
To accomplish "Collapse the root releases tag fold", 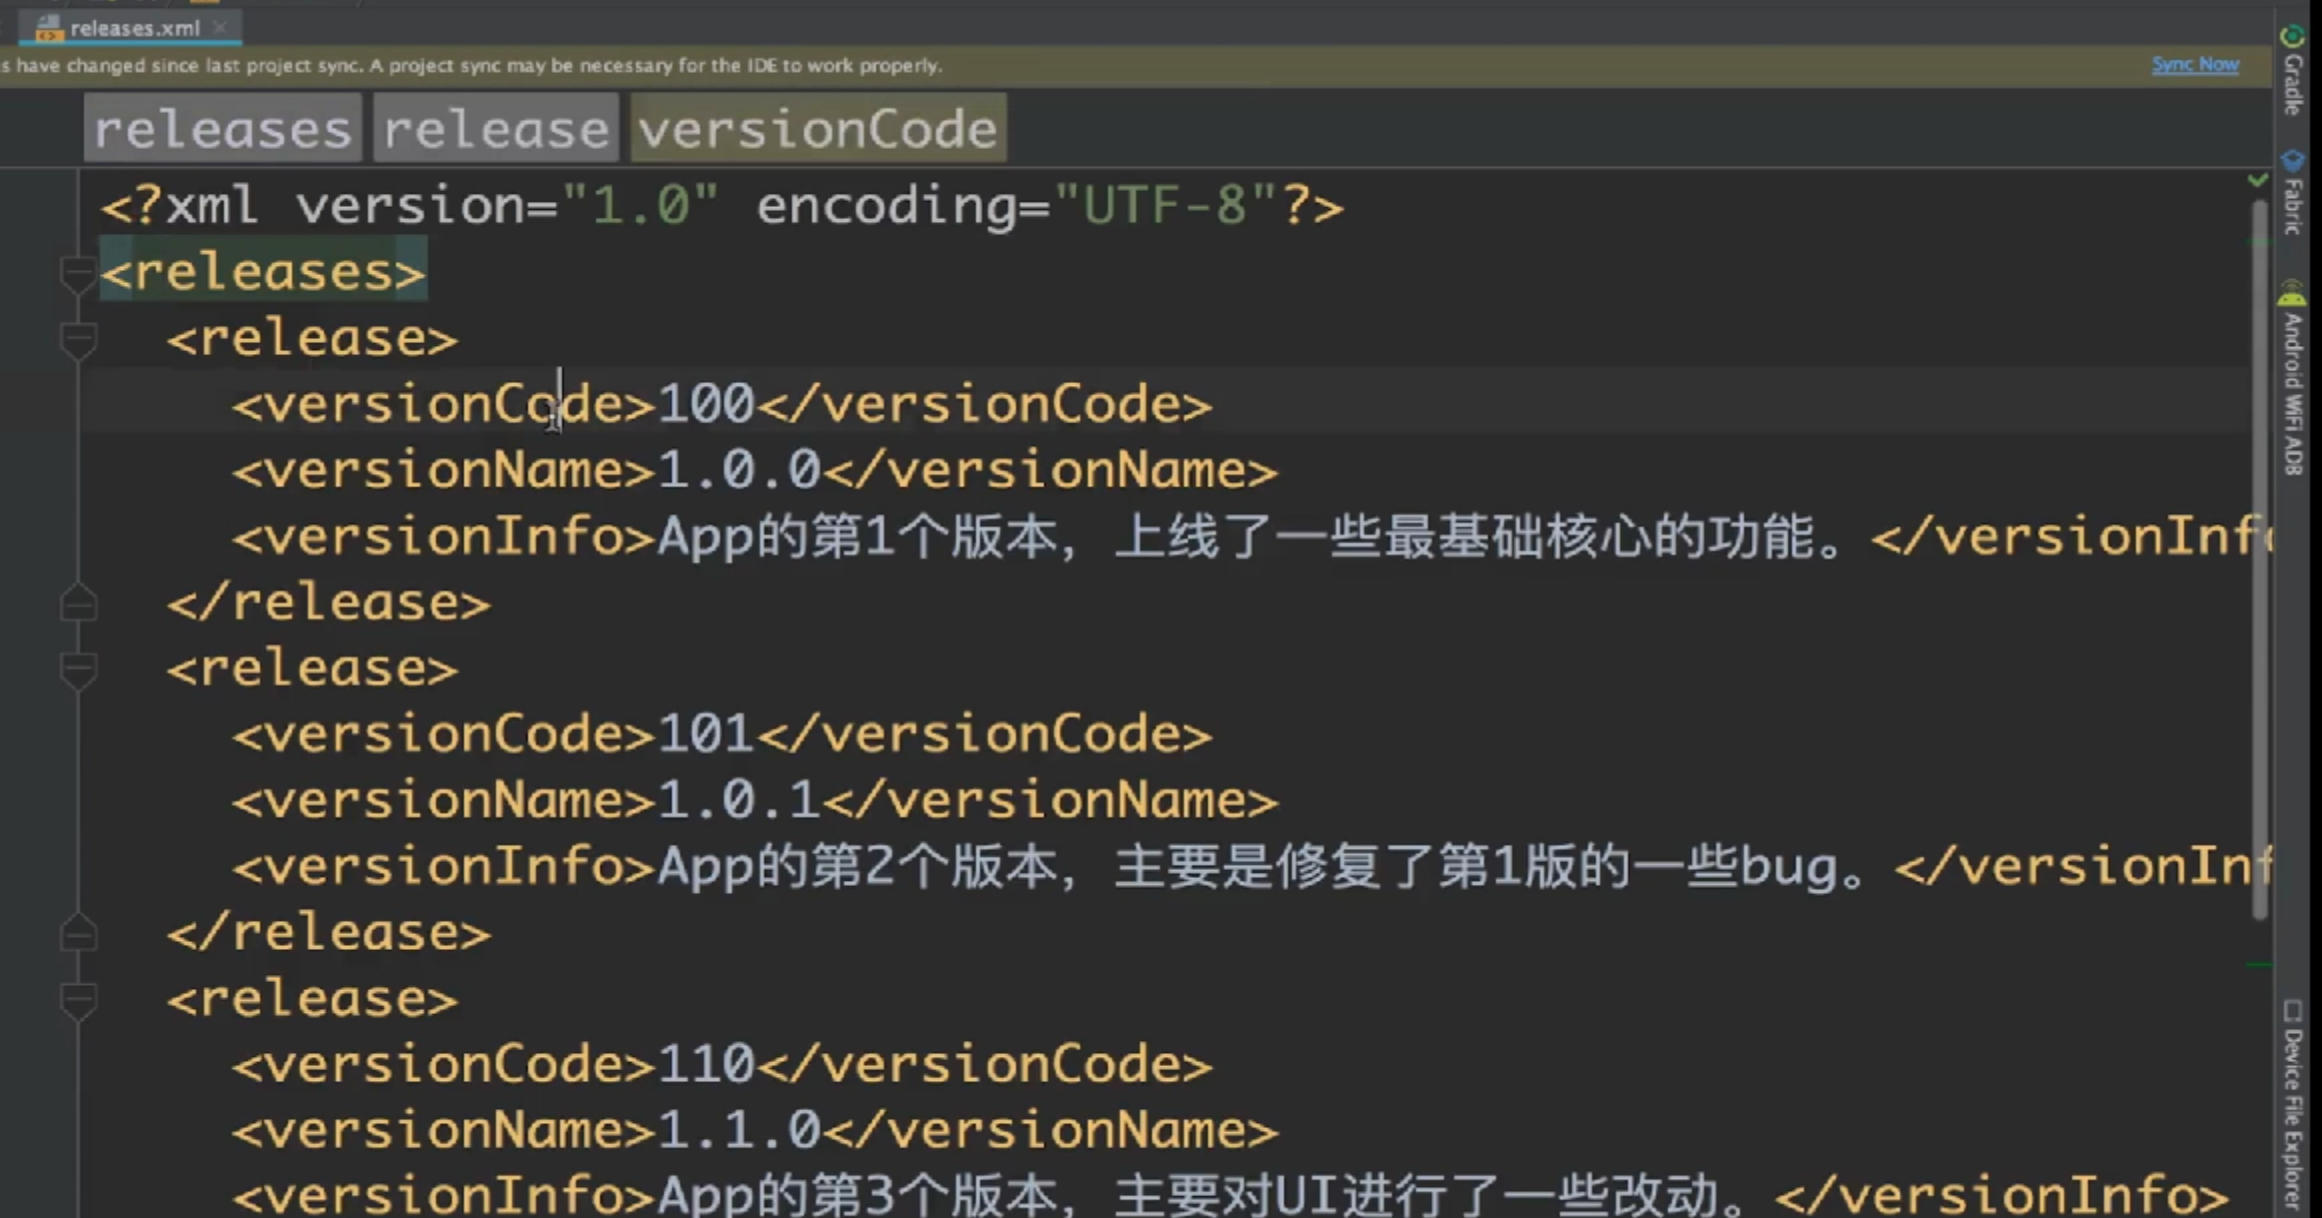I will pyautogui.click(x=78, y=273).
